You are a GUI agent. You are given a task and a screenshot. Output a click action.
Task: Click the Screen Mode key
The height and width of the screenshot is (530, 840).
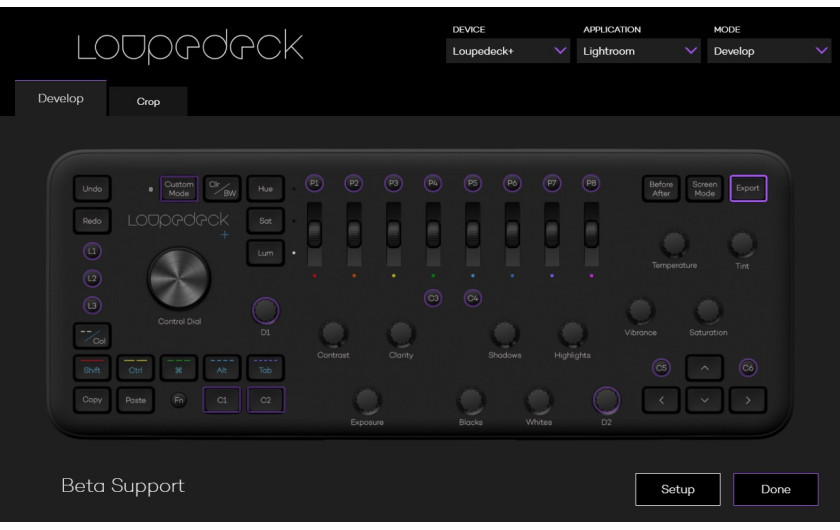point(704,189)
